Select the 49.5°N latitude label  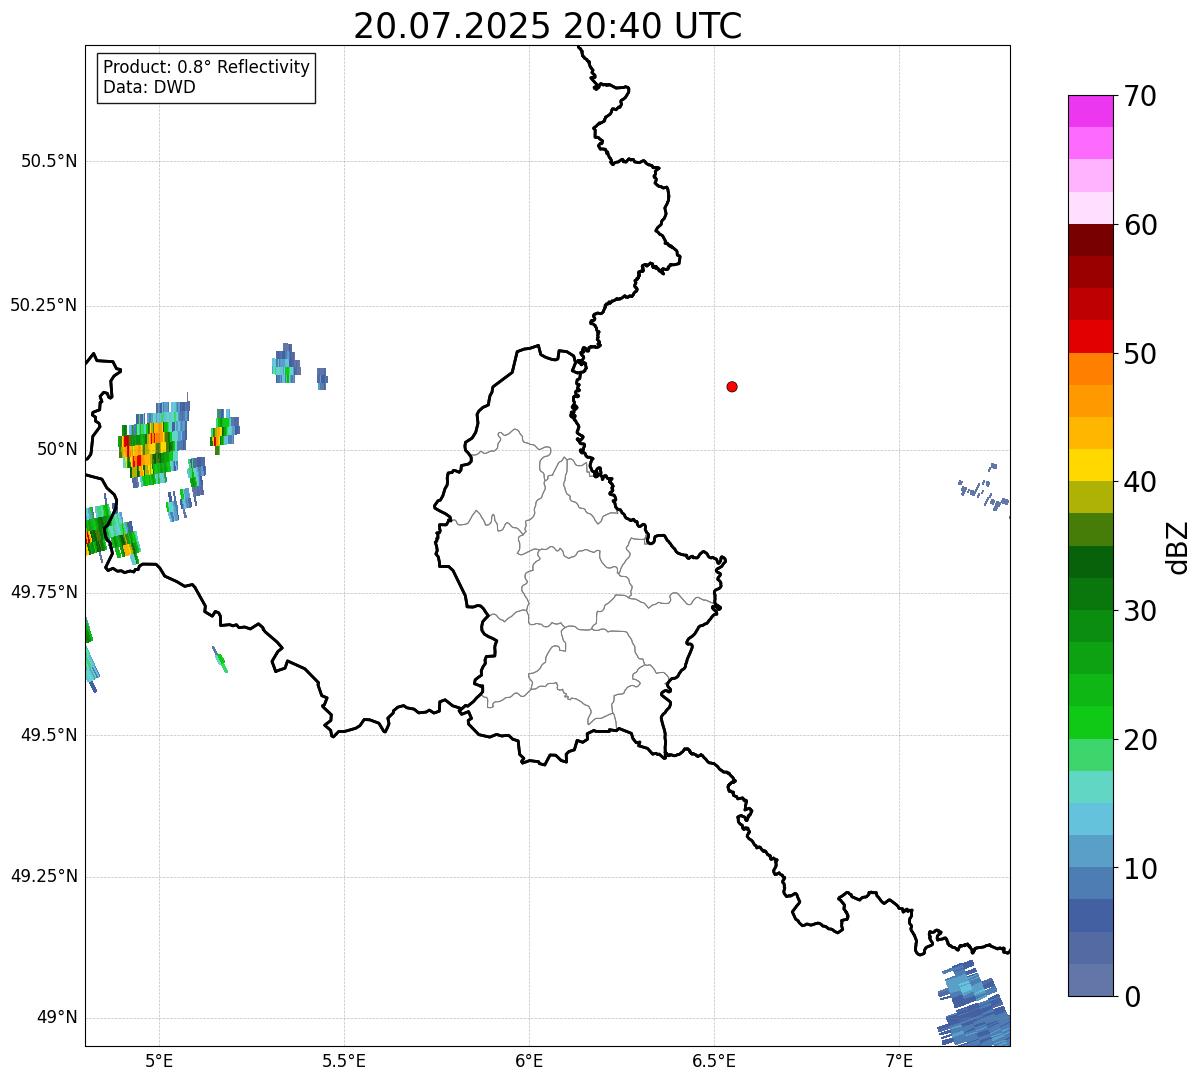tap(49, 735)
